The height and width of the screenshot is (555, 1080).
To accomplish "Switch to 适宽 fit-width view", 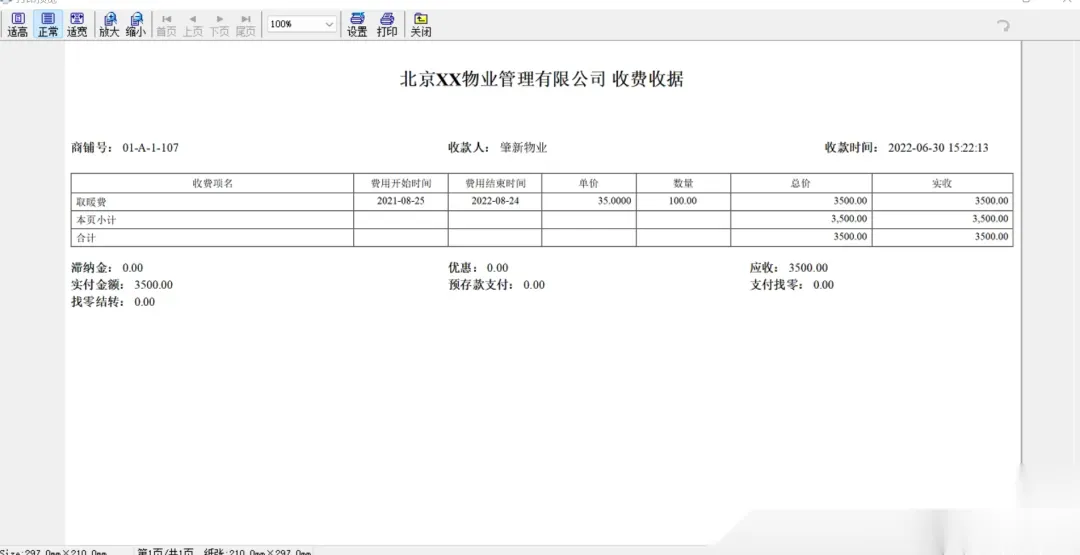I will pyautogui.click(x=77, y=24).
